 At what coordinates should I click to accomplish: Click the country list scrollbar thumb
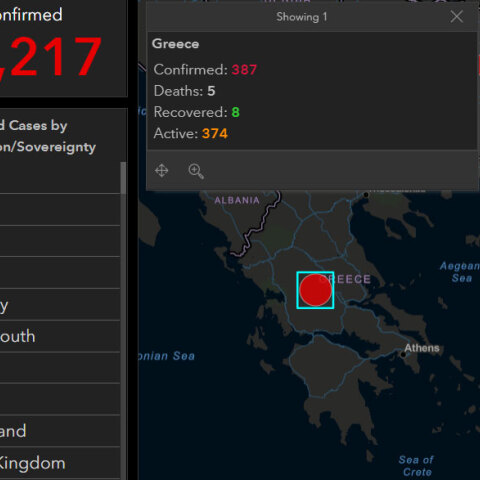pos(123,178)
